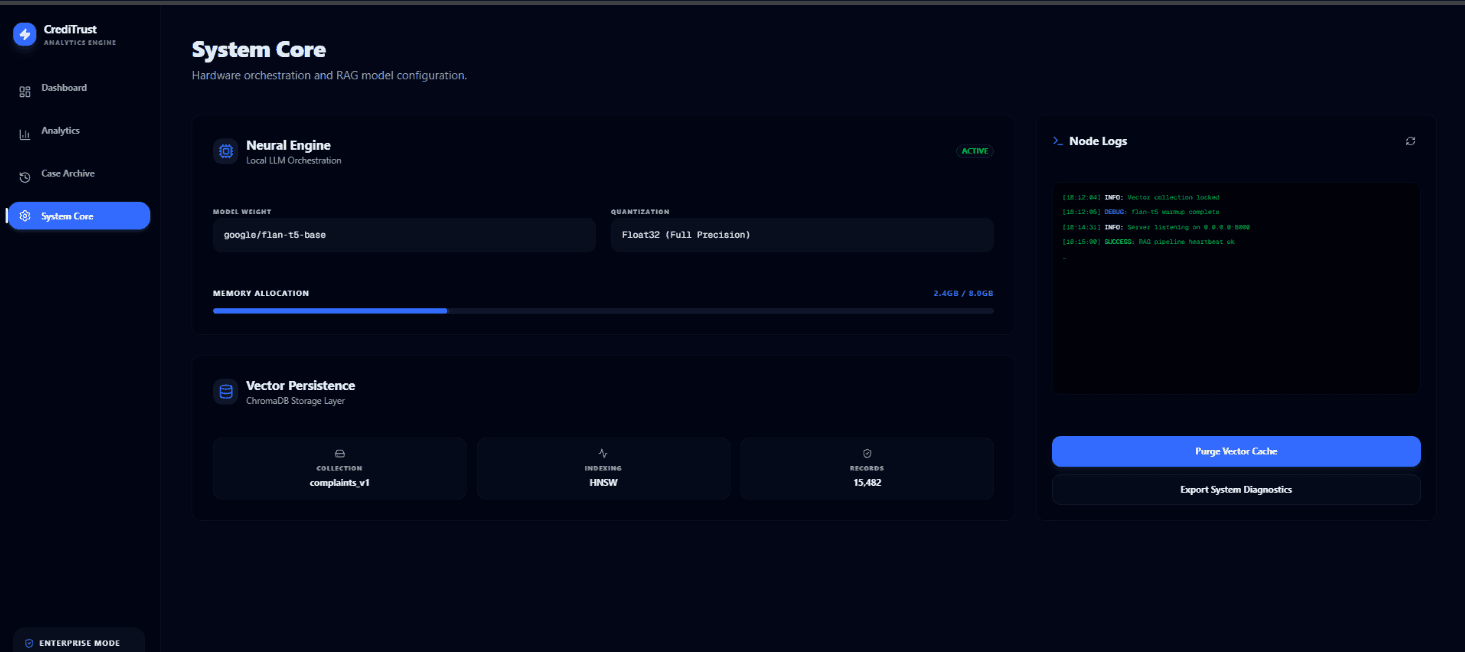Click the 'ChromaDB Storage Layer' subtitle
Screen dimensions: 1465x652
(x=295, y=400)
